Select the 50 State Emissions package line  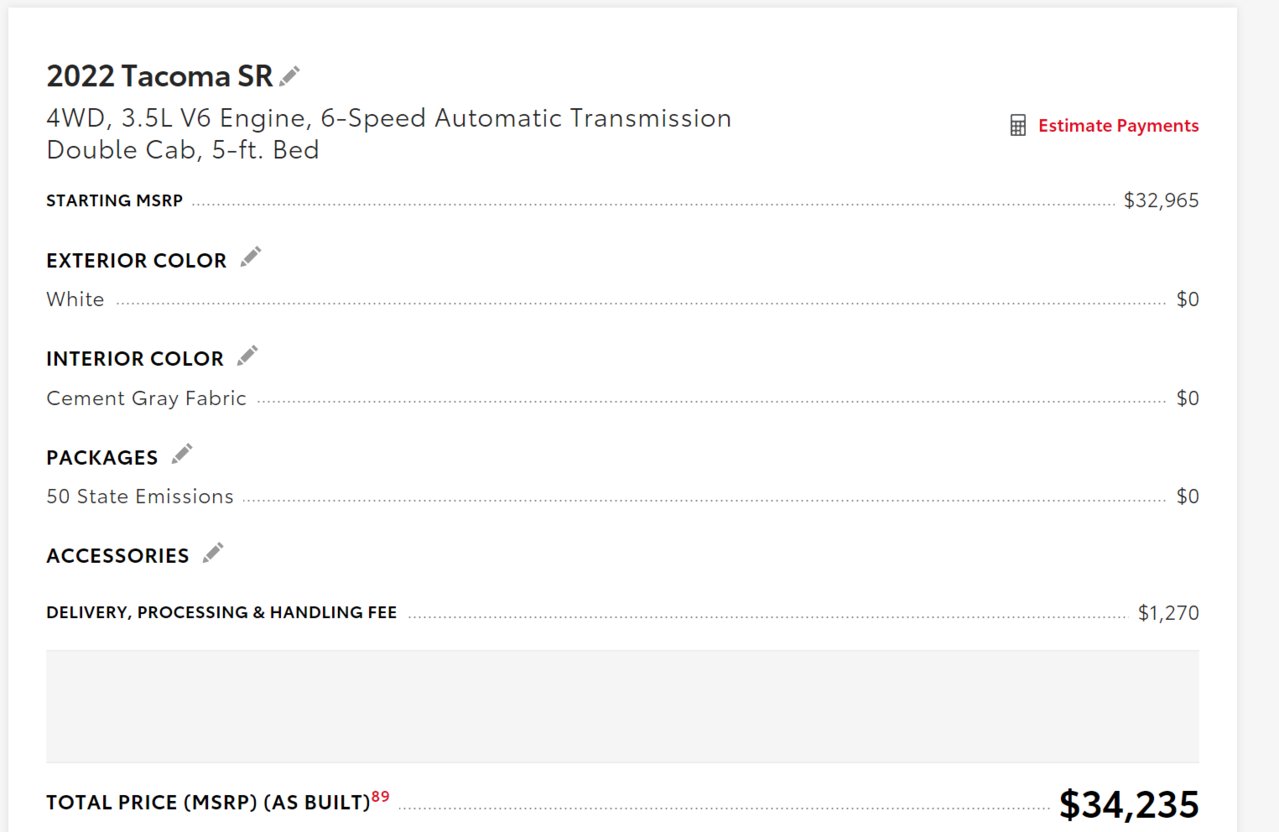click(140, 496)
